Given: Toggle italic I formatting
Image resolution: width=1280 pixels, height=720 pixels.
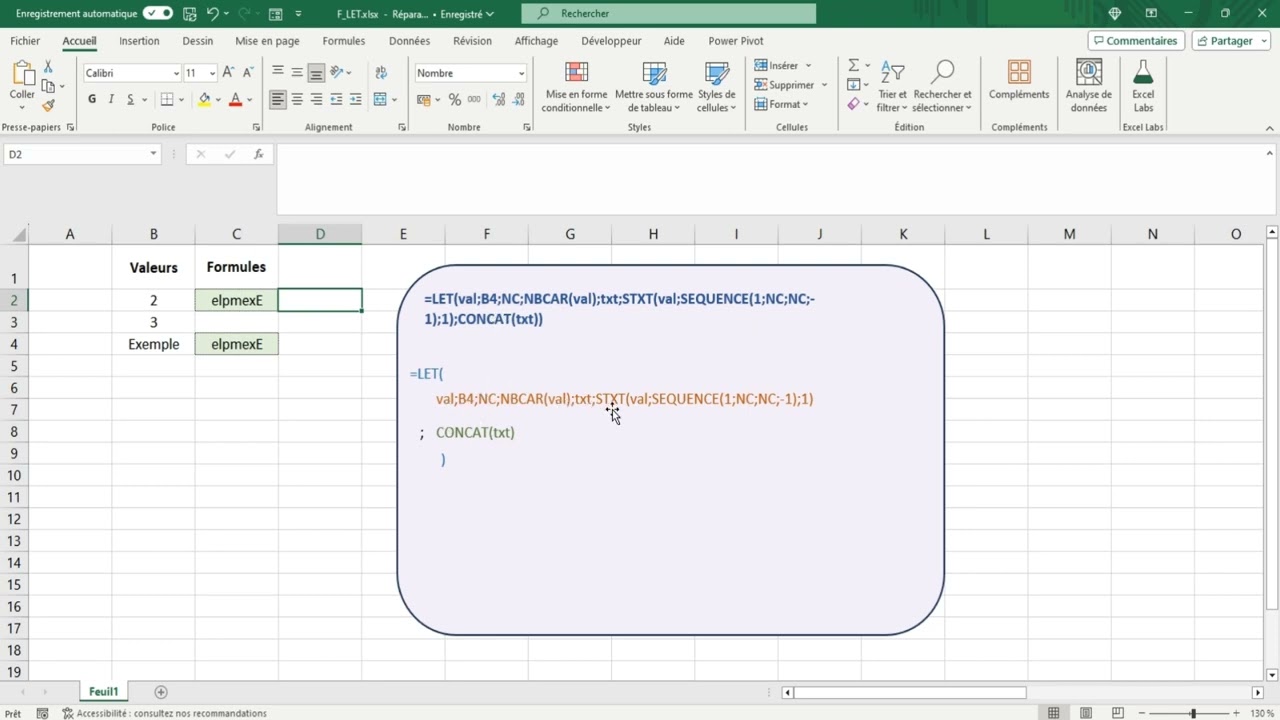Looking at the screenshot, I should pos(111,99).
